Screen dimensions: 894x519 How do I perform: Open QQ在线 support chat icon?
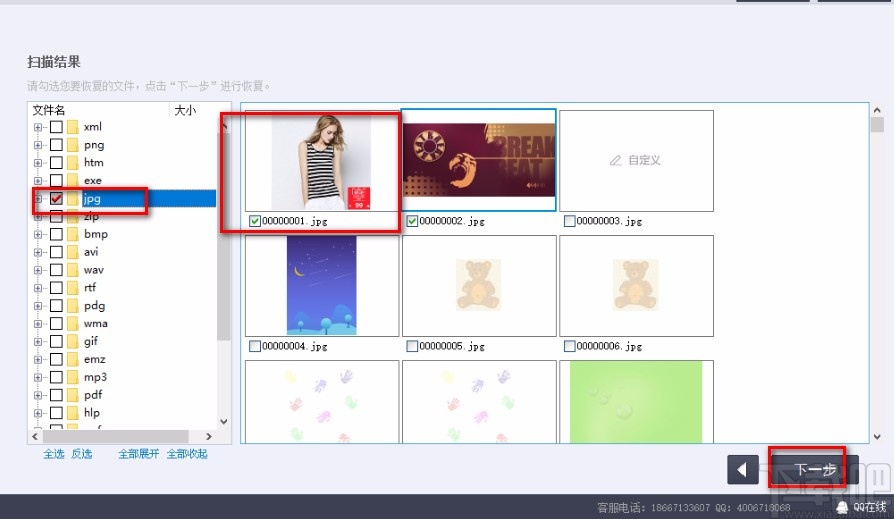[x=842, y=507]
